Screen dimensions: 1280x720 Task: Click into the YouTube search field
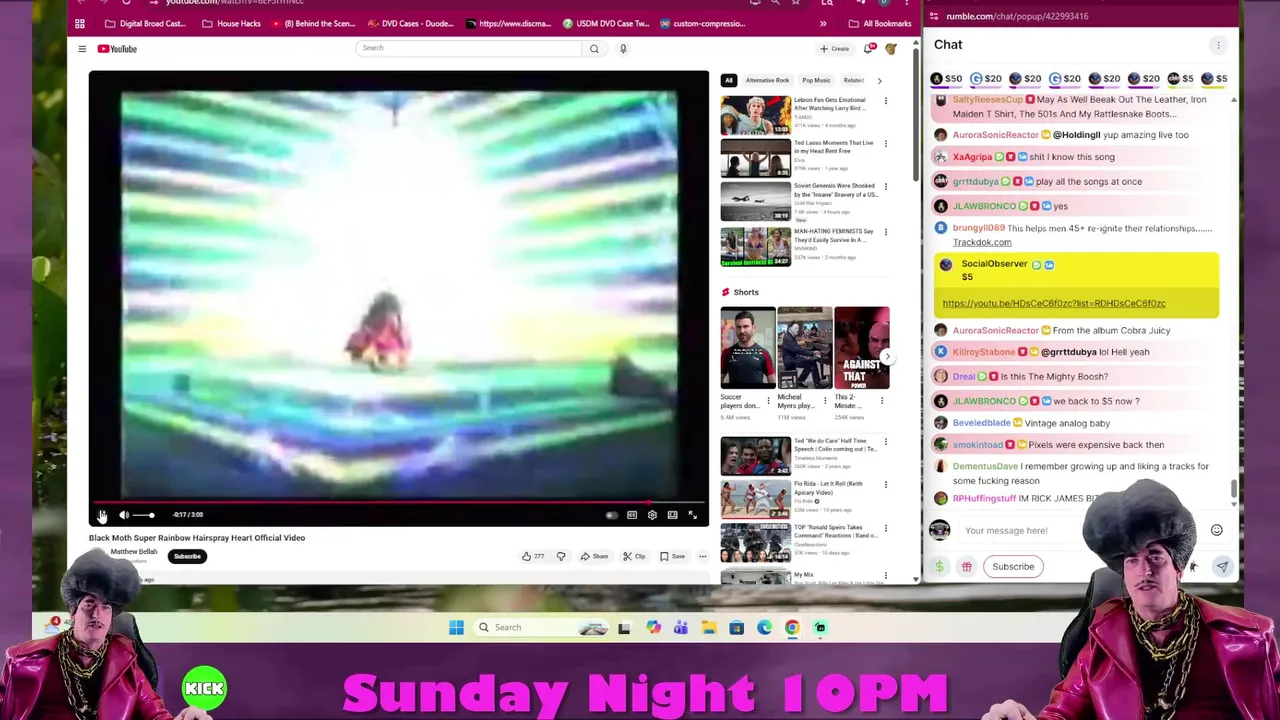click(x=467, y=48)
